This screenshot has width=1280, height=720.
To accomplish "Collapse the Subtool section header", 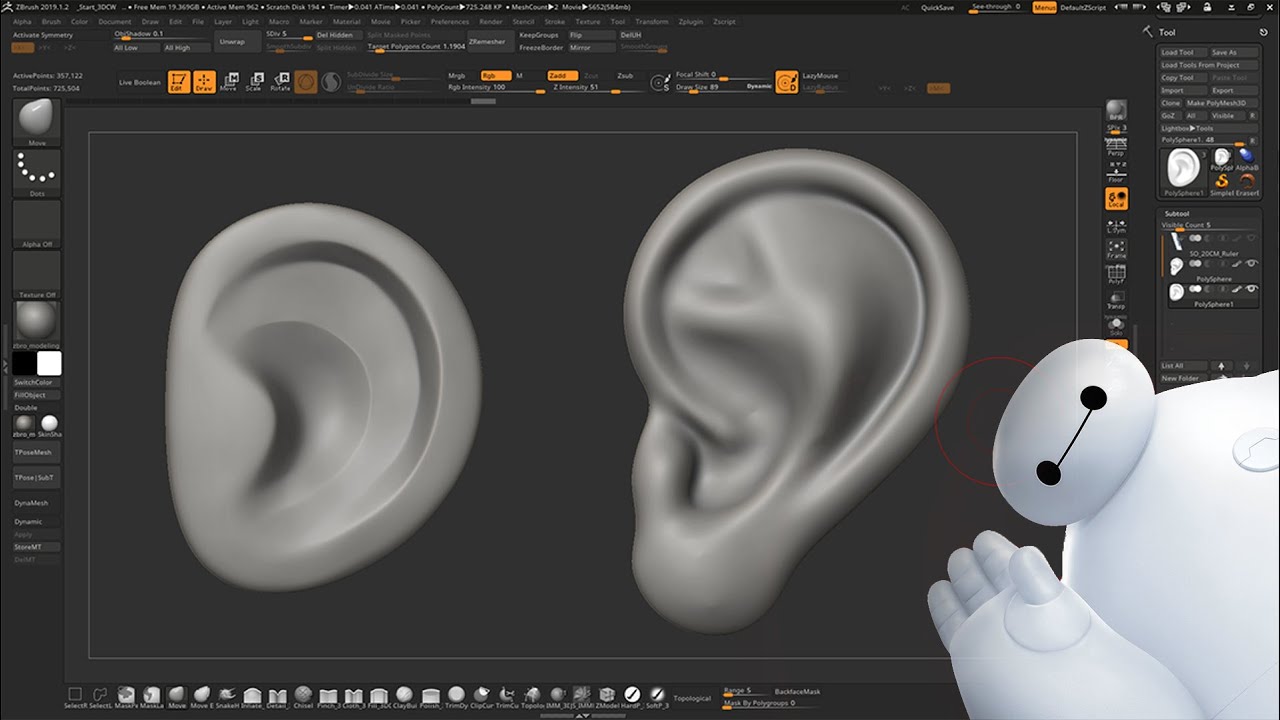I will [1177, 213].
